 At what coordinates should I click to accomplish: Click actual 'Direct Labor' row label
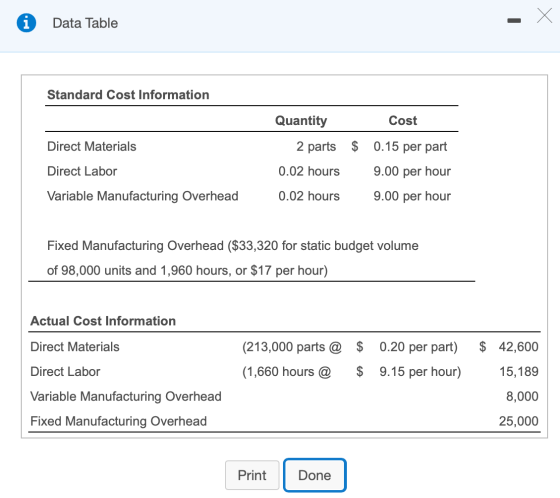coord(65,372)
